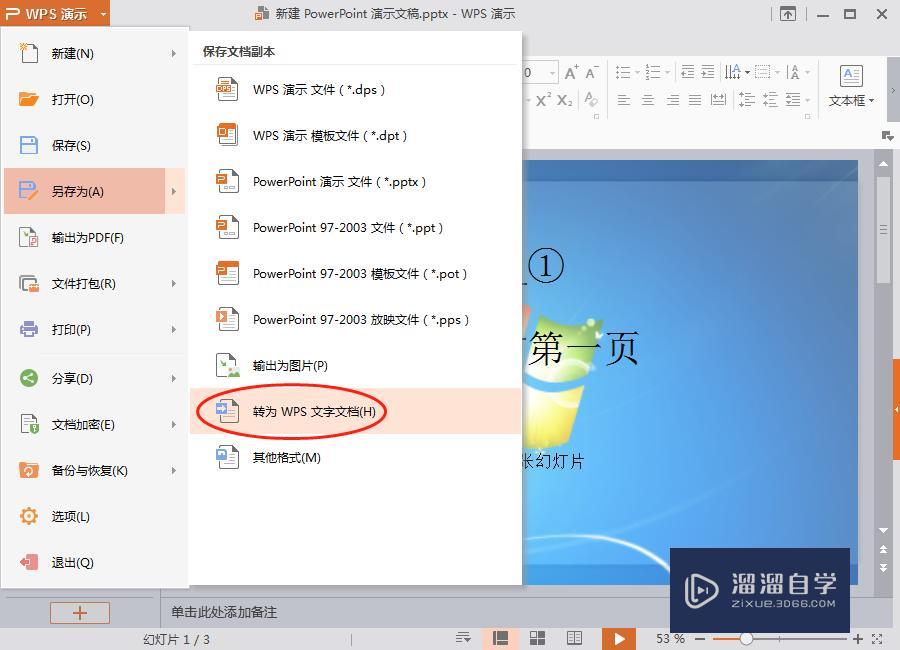Expand the 文档加密(E) submenu arrow
900x650 pixels.
coord(173,424)
